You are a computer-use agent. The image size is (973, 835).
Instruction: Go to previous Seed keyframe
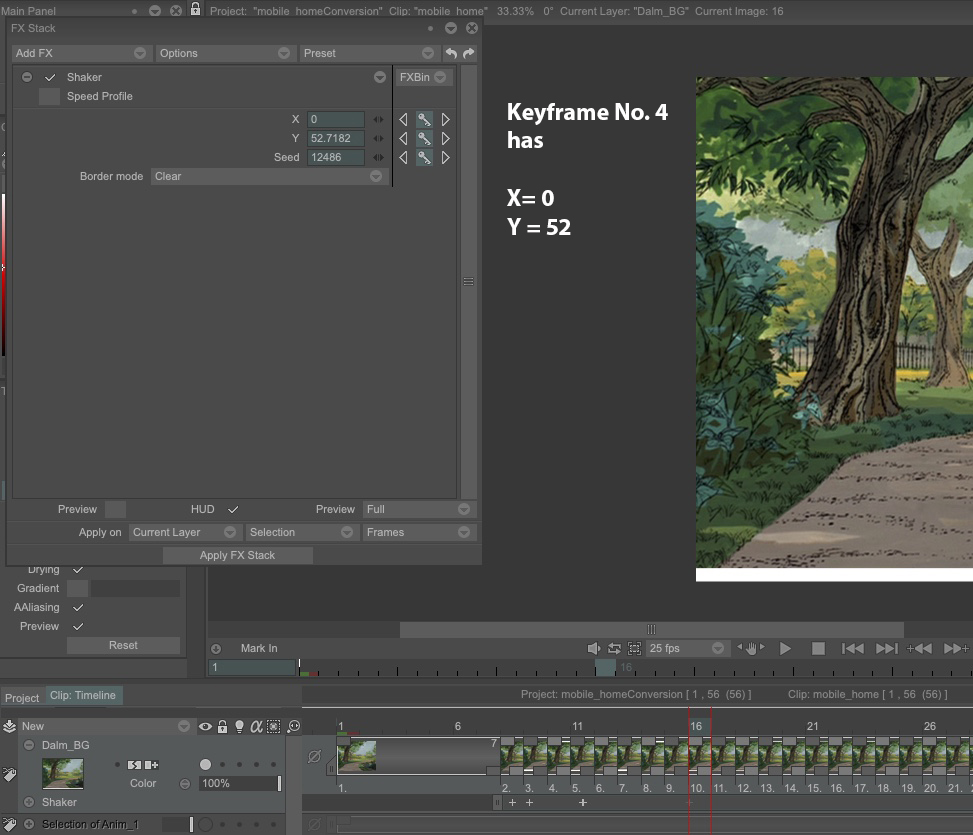pos(403,158)
